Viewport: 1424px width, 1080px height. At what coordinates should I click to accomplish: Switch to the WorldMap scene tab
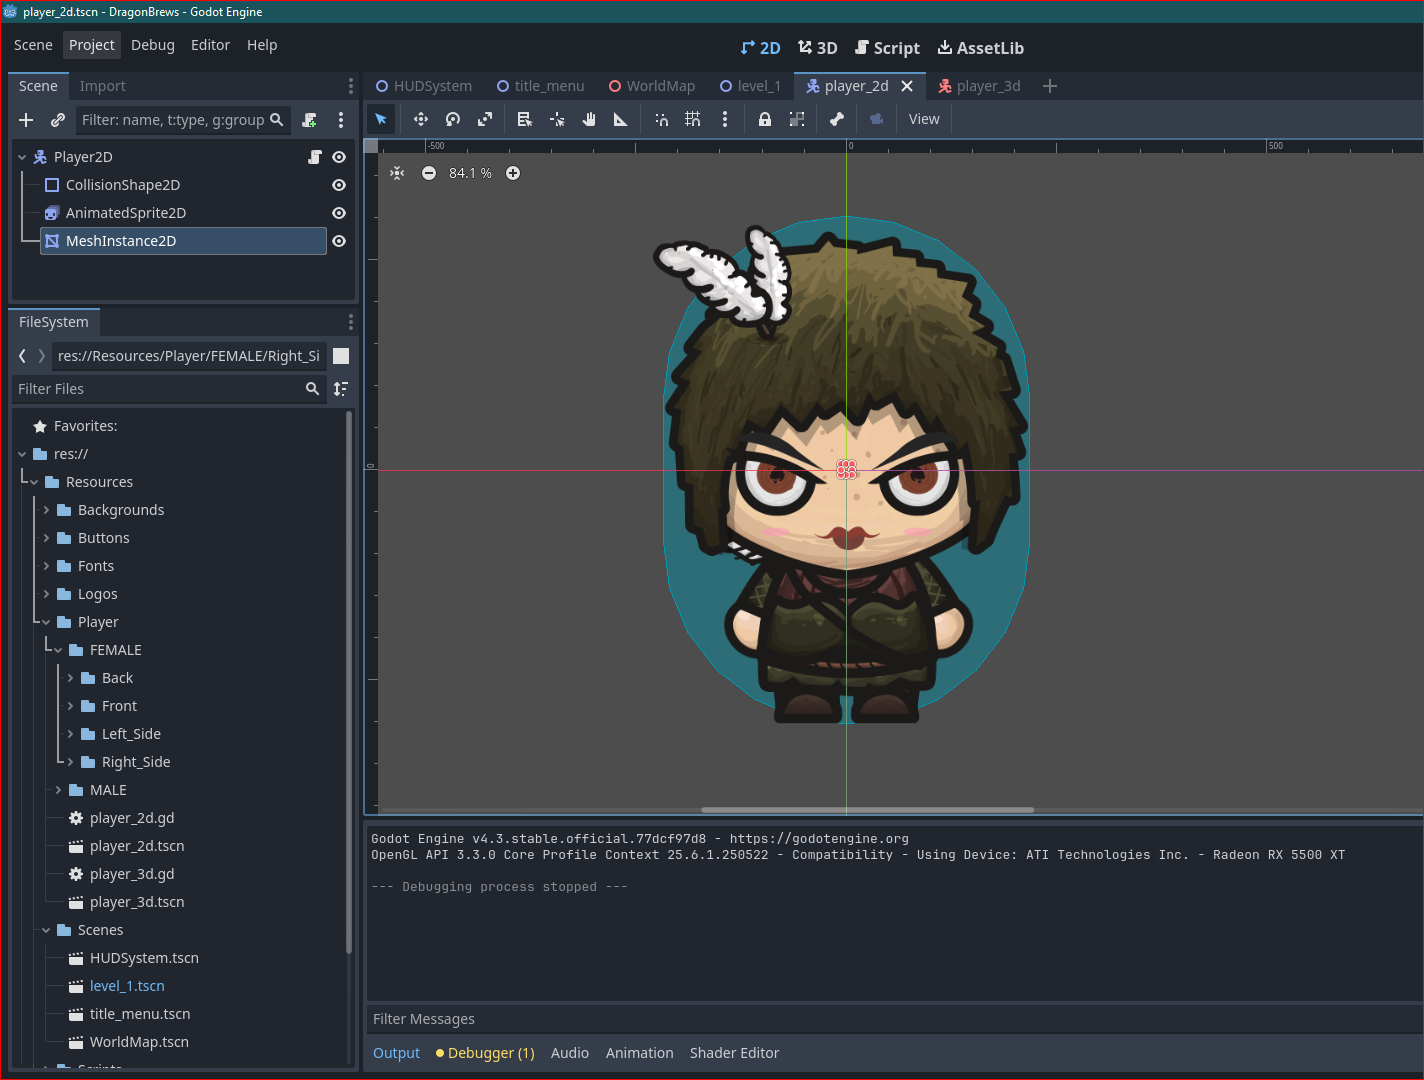(x=652, y=86)
